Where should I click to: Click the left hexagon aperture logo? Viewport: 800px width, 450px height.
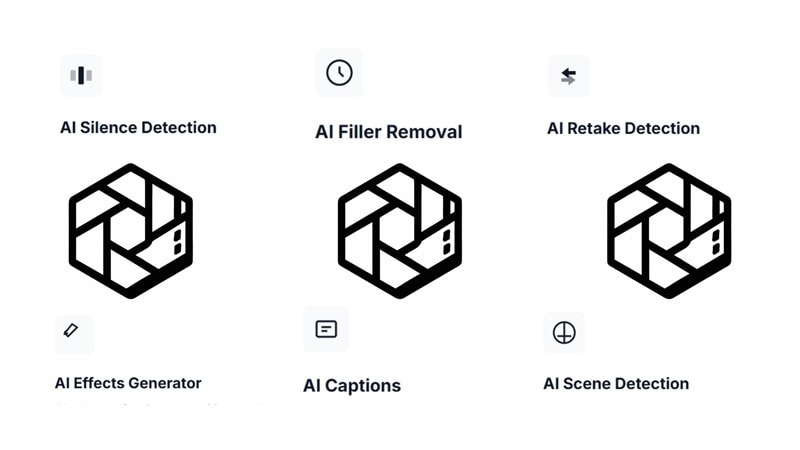point(131,231)
